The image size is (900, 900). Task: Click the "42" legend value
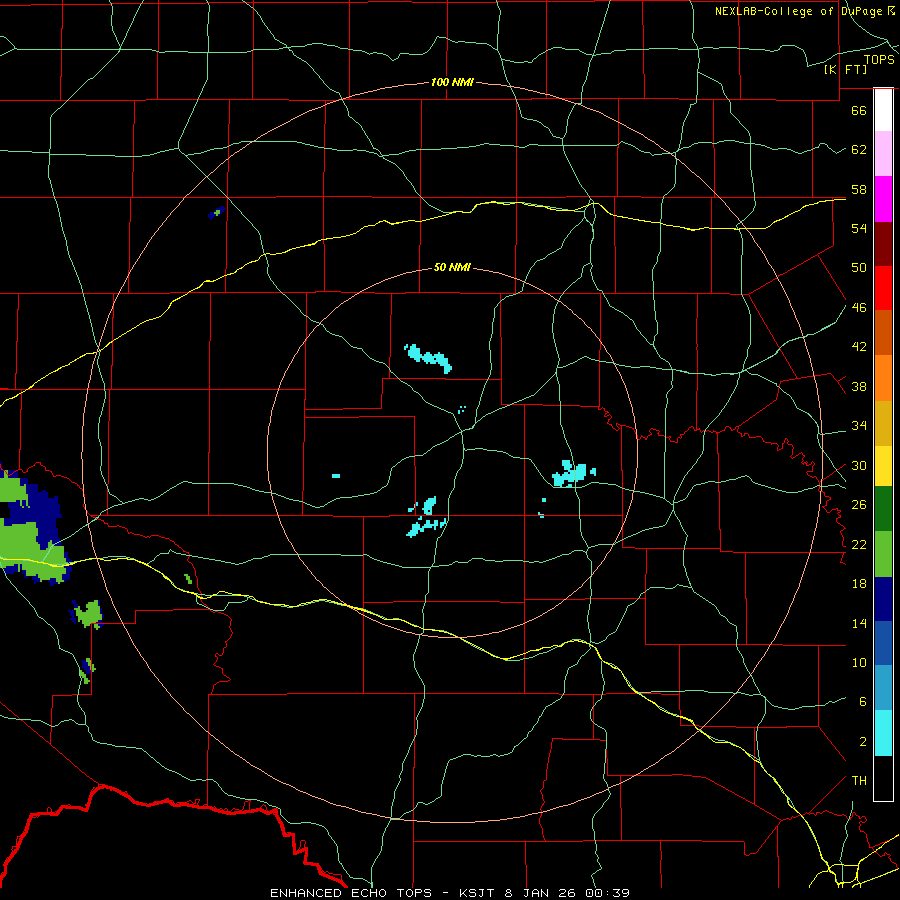pyautogui.click(x=859, y=347)
